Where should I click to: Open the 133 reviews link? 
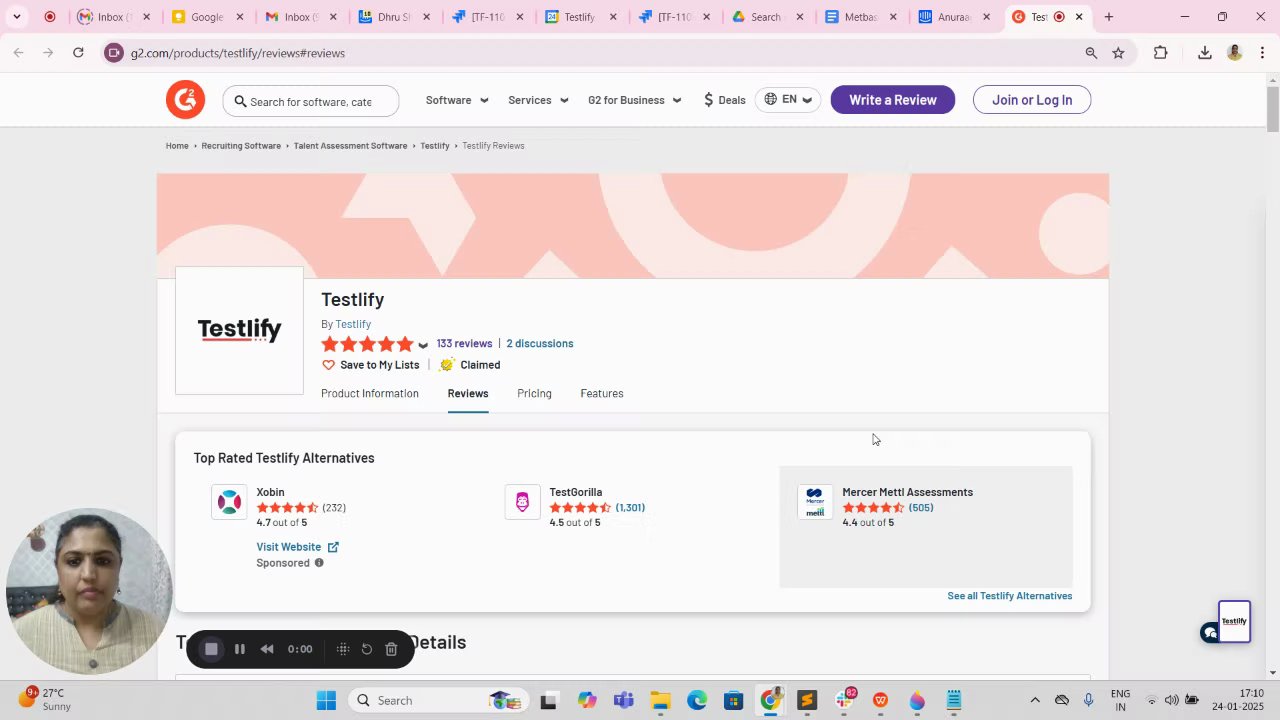(x=464, y=343)
